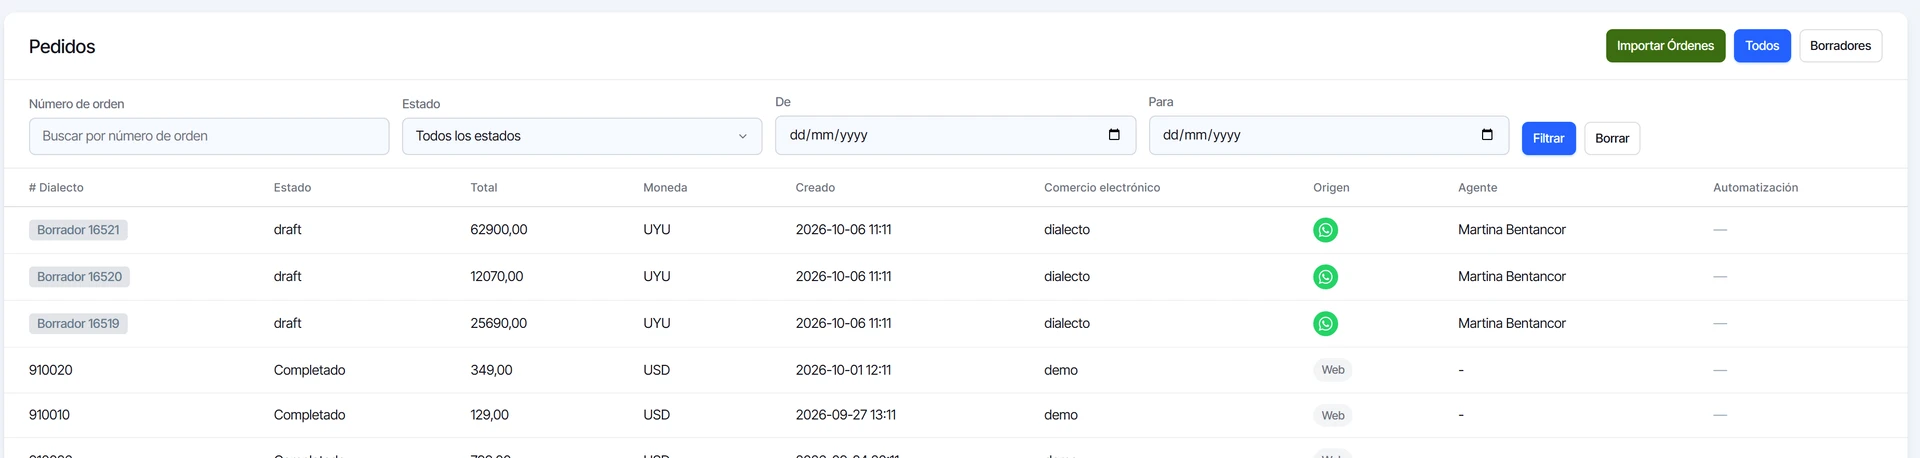The image size is (1920, 458).
Task: Click Completado status of order 910010
Action: click(x=310, y=415)
